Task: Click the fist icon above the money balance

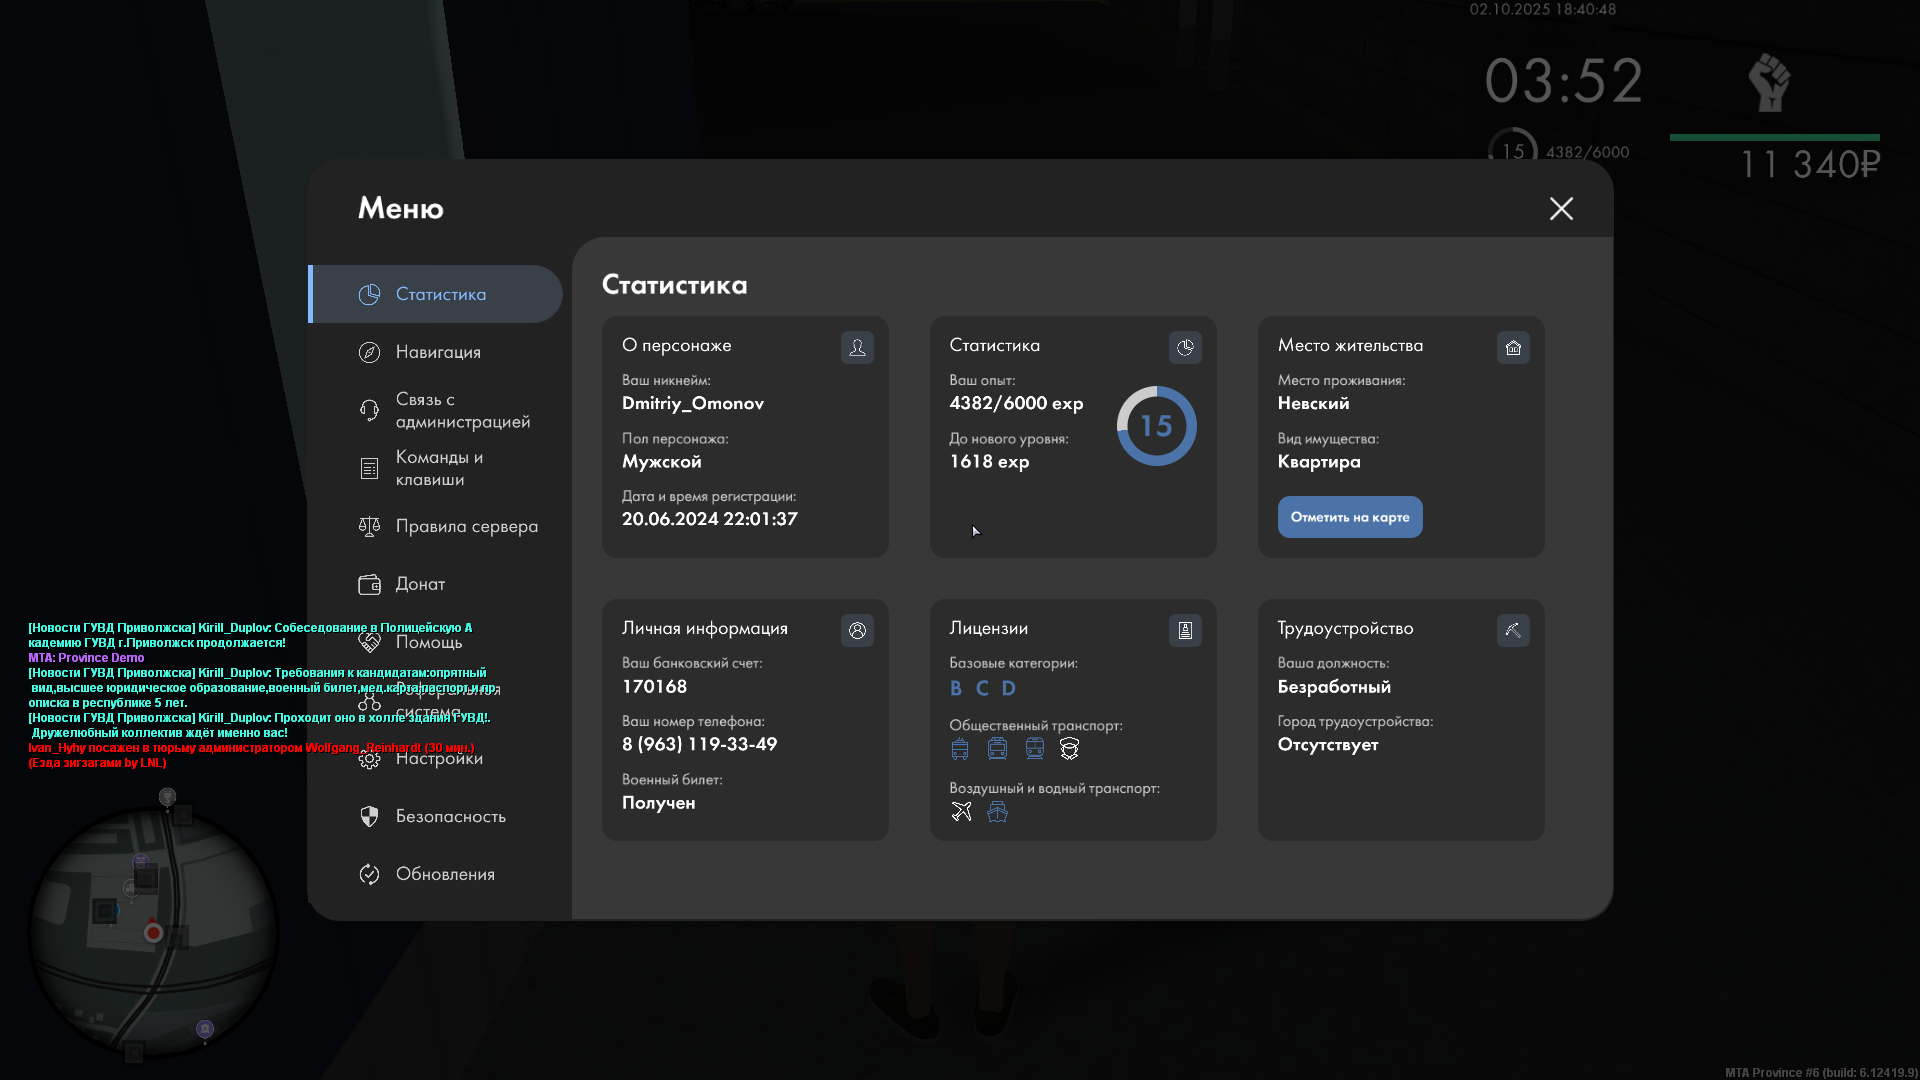Action: pos(1769,82)
